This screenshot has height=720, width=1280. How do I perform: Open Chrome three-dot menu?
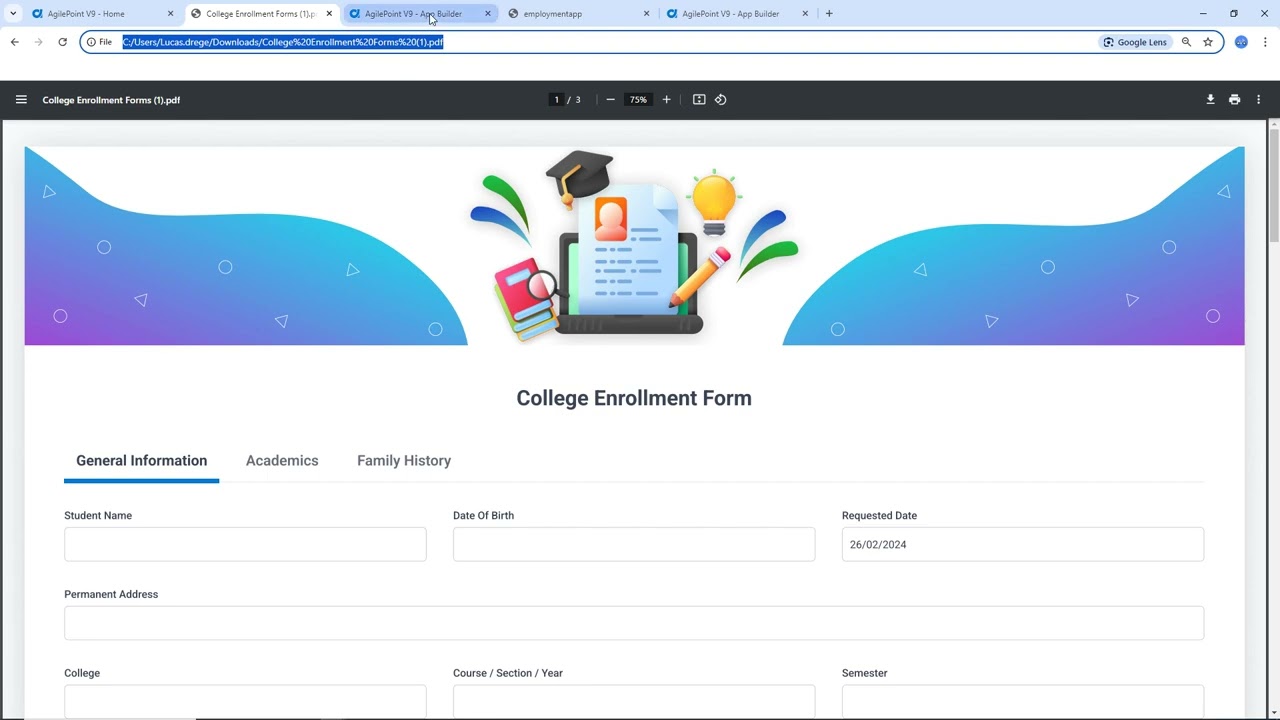pyautogui.click(x=1265, y=42)
